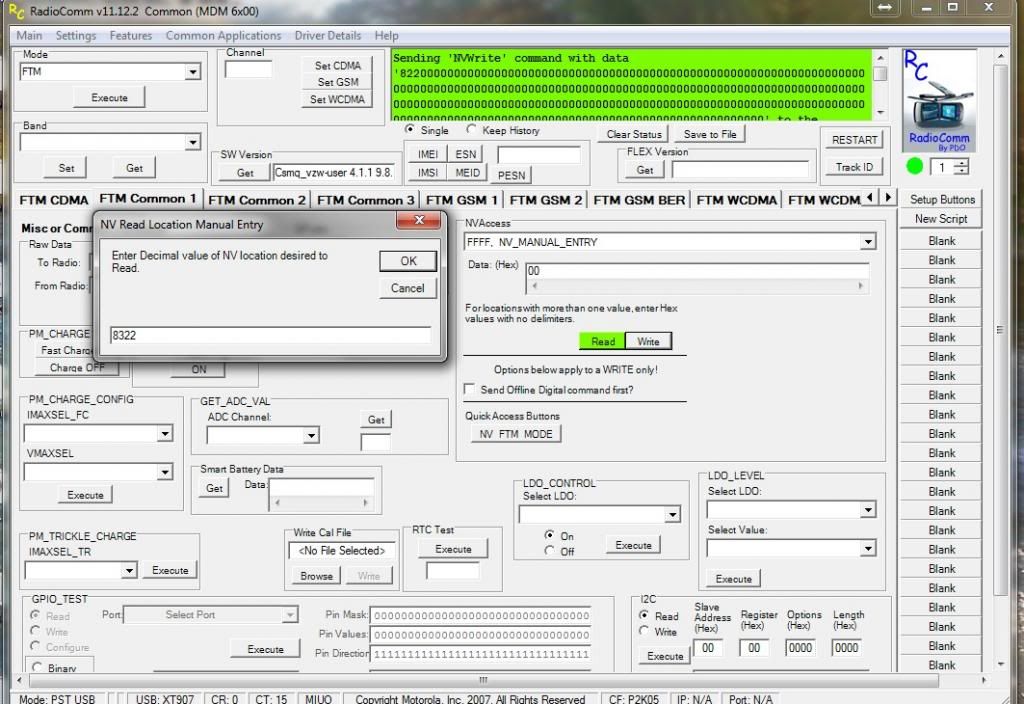Click the double-arrow button in the title bar

pyautogui.click(x=884, y=8)
